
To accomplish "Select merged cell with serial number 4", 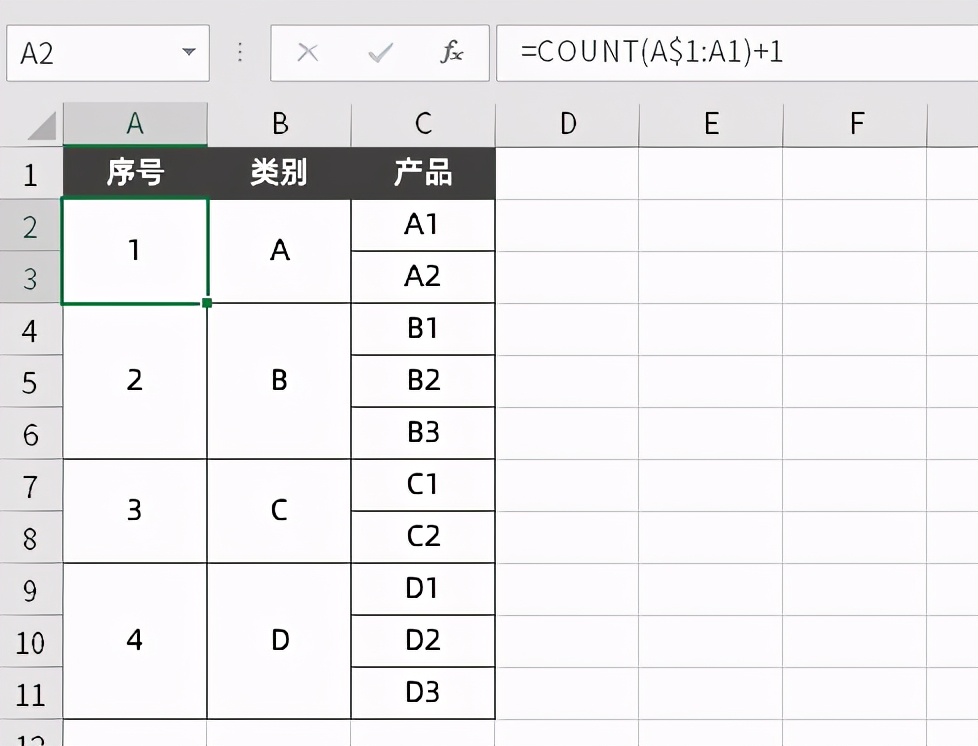I will (x=135, y=641).
